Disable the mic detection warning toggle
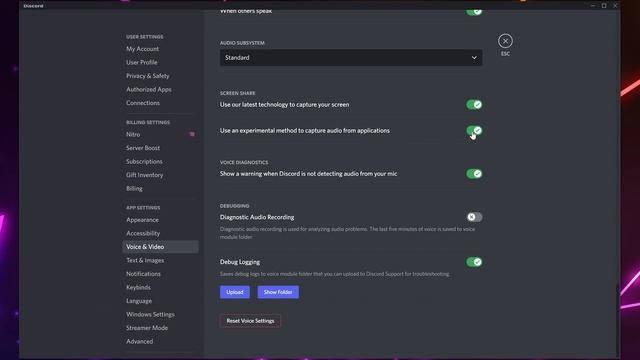The width and height of the screenshot is (640, 360). [x=474, y=174]
